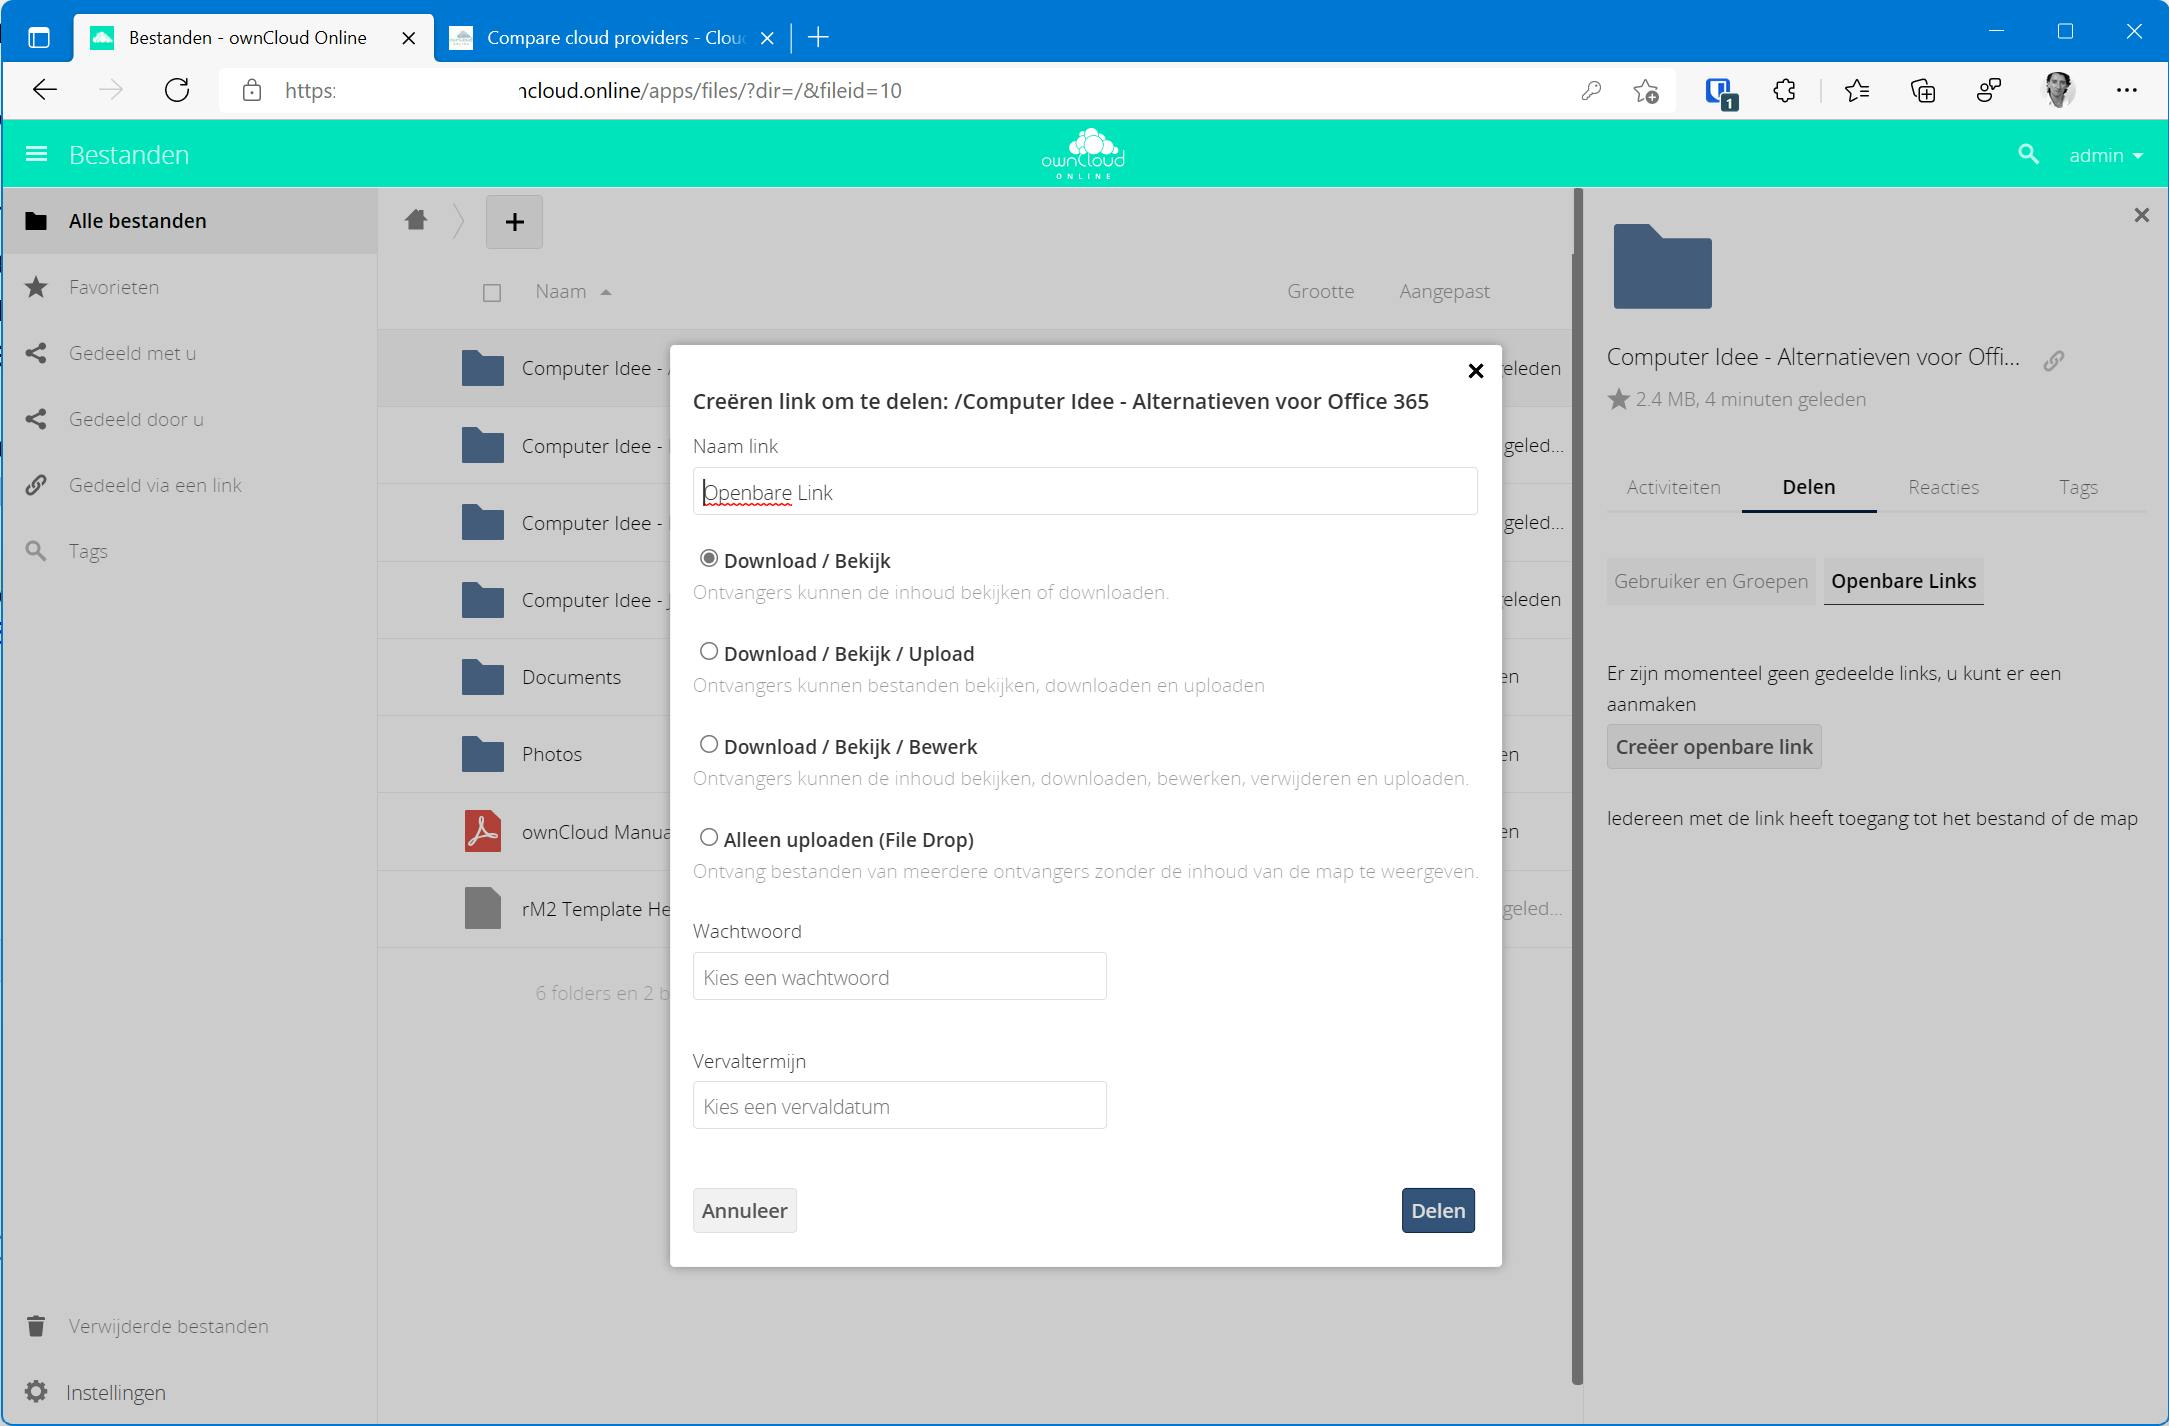
Task: Open the Vervaltermijn date picker field
Action: point(899,1106)
